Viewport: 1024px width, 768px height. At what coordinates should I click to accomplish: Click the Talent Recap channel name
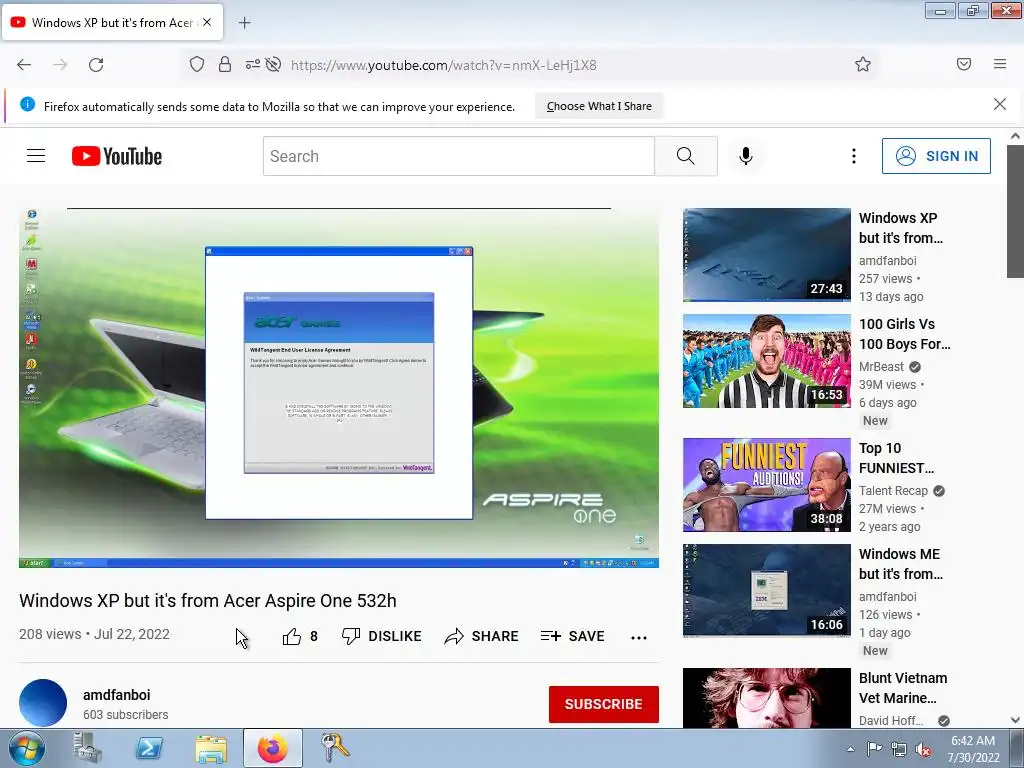[x=893, y=490]
